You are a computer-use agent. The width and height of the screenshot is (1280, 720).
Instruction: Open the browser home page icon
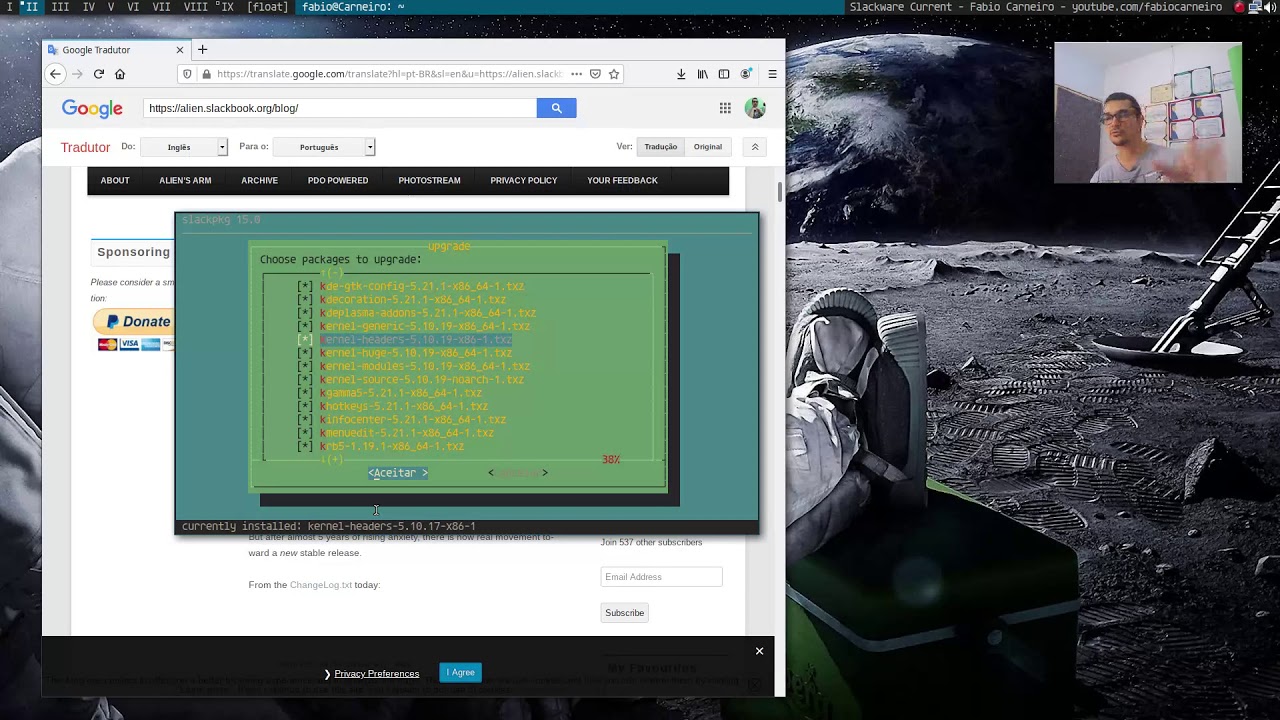(x=120, y=74)
